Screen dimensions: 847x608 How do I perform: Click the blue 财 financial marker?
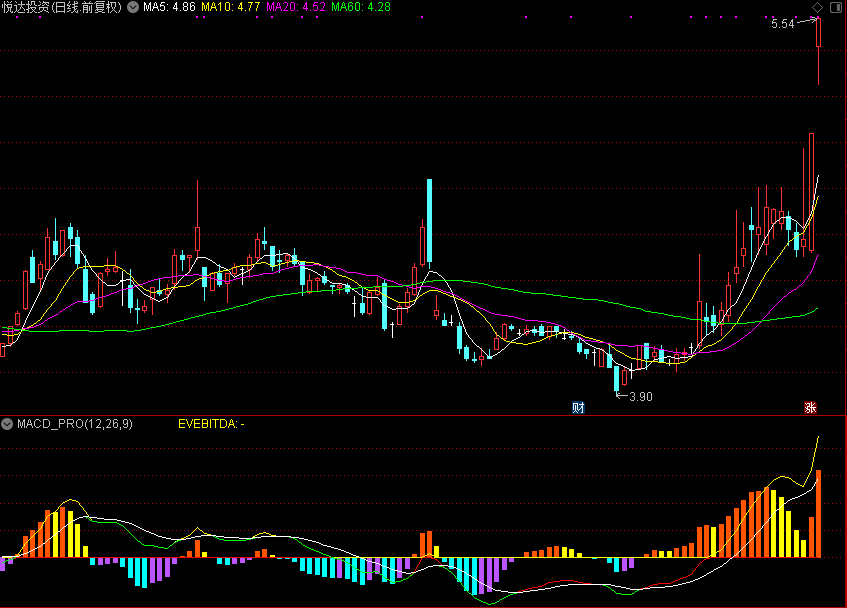(578, 407)
